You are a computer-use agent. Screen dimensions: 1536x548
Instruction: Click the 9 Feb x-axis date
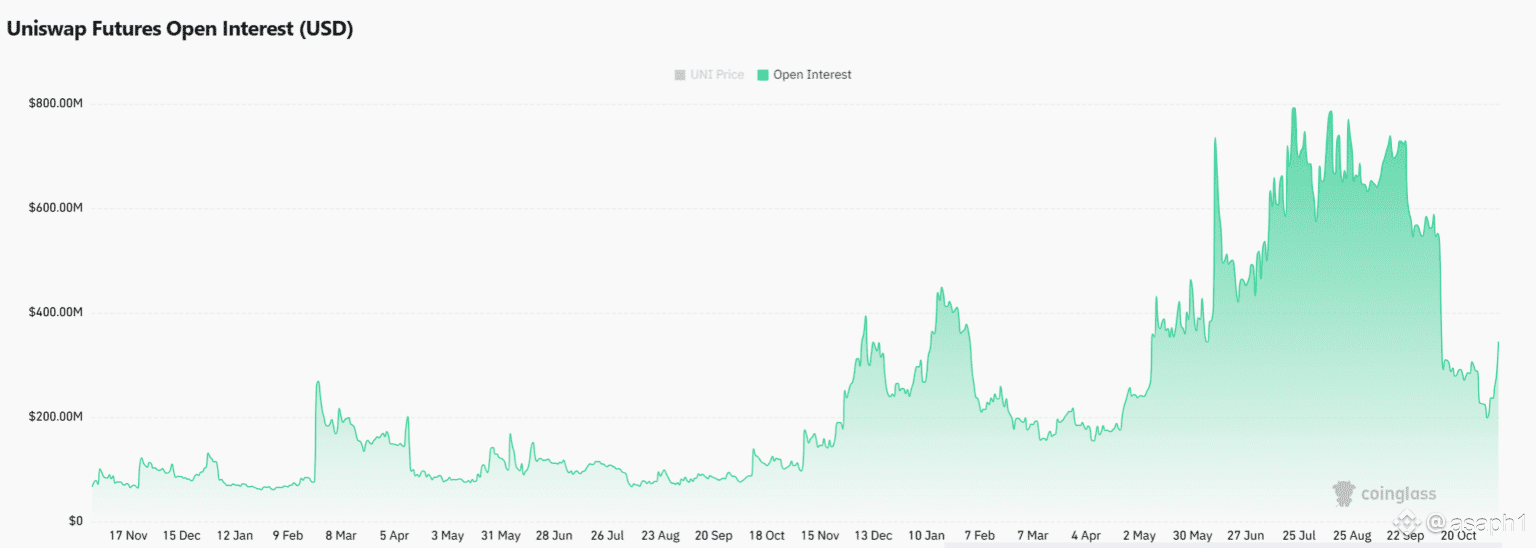coord(287,536)
